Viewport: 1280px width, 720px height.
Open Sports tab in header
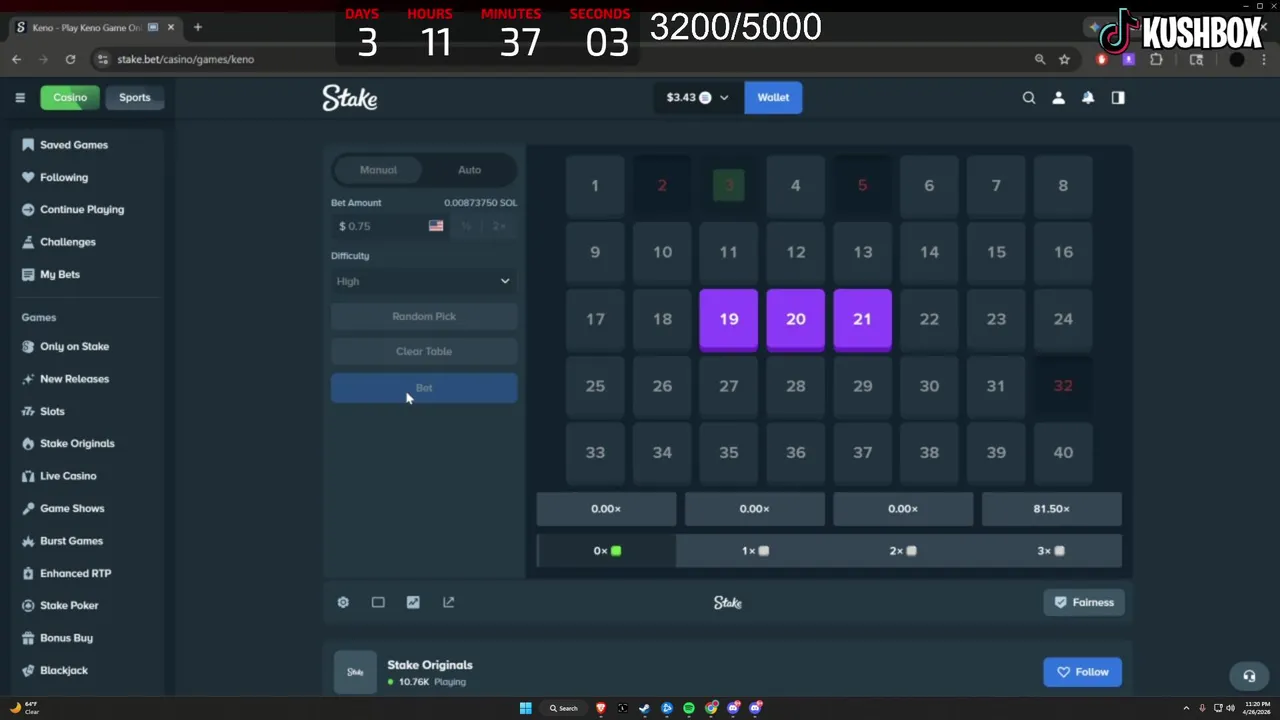tap(134, 97)
